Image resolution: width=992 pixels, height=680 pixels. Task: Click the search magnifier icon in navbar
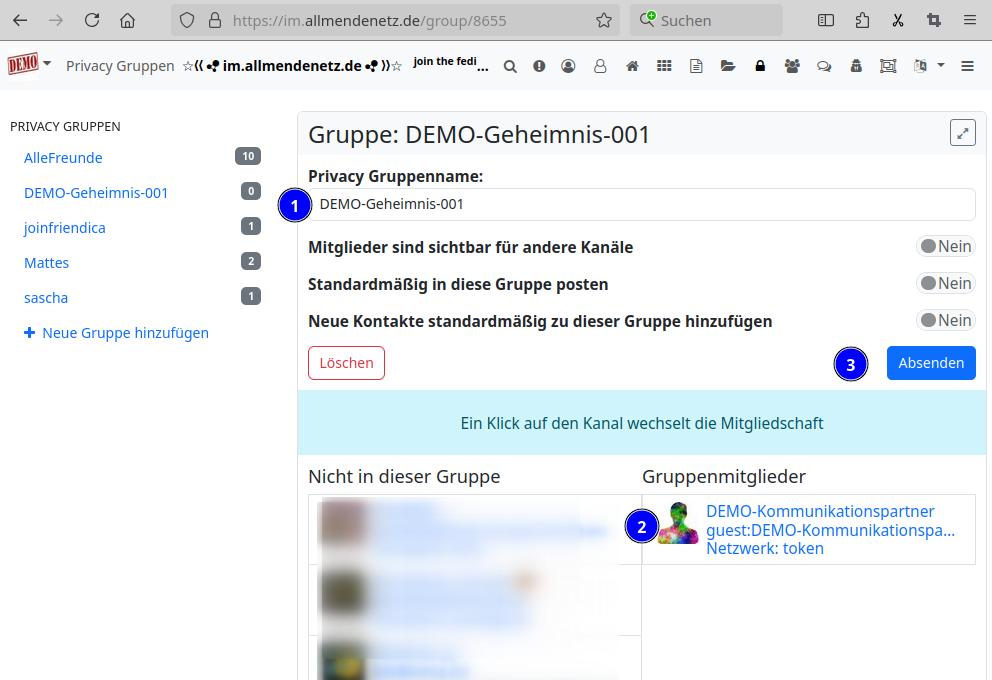[x=510, y=66]
